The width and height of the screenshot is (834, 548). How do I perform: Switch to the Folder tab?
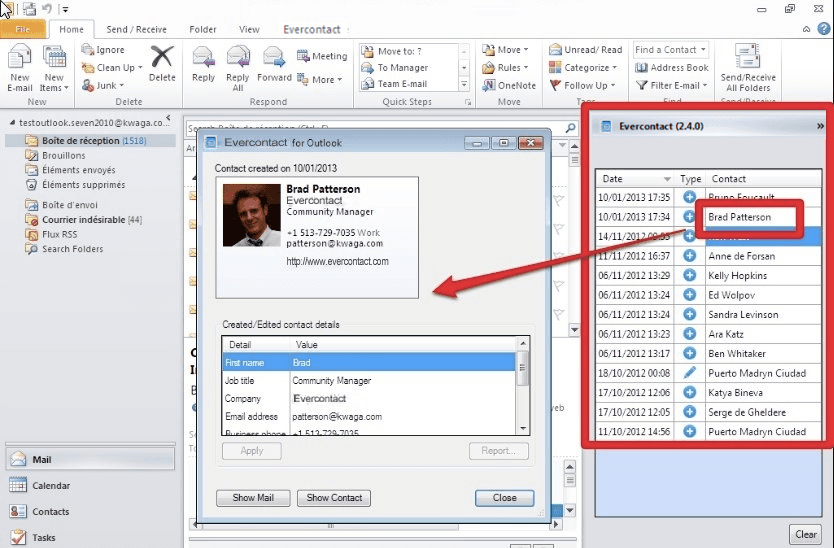(203, 29)
